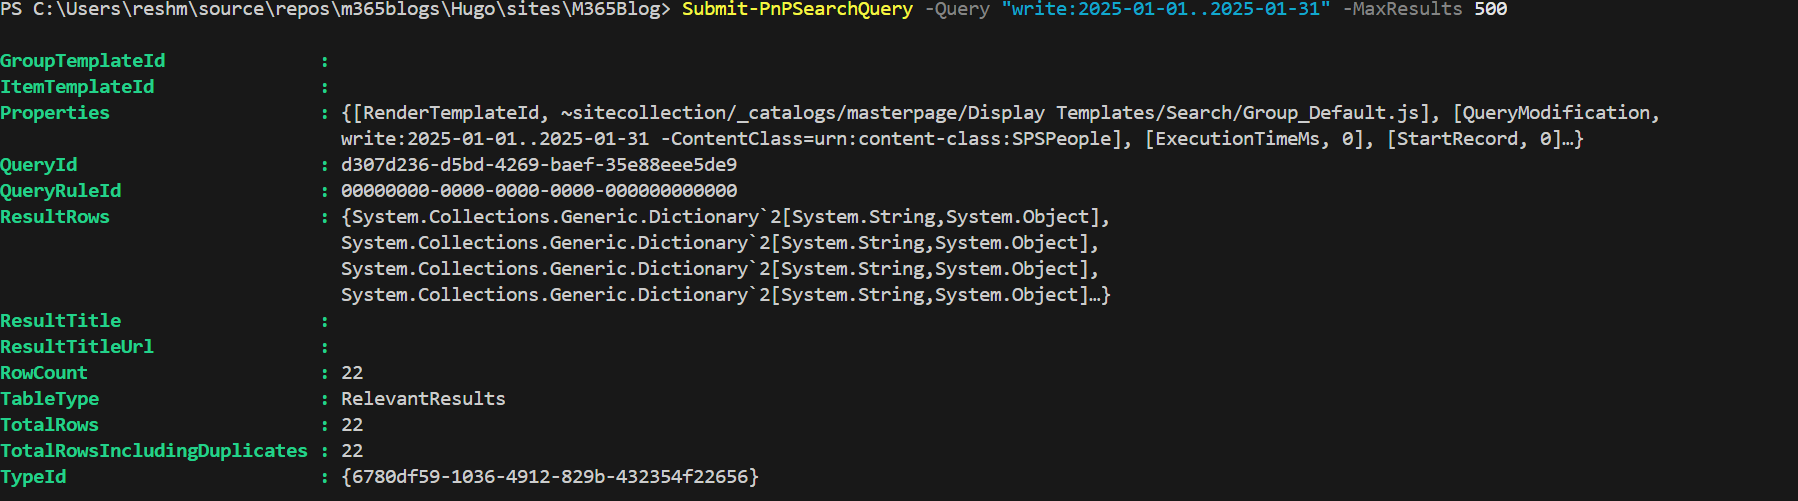Screen dimensions: 1798x501
Task: Click the TypeId label
Action: coord(33,477)
